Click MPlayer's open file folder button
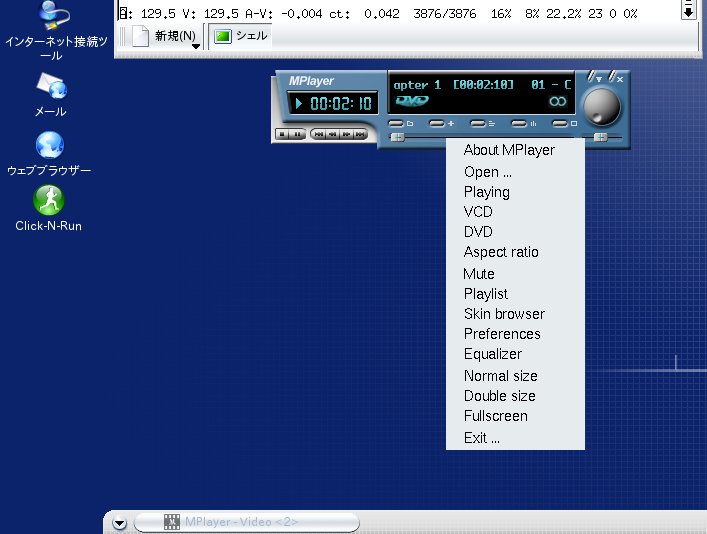The image size is (707, 534). tap(399, 124)
